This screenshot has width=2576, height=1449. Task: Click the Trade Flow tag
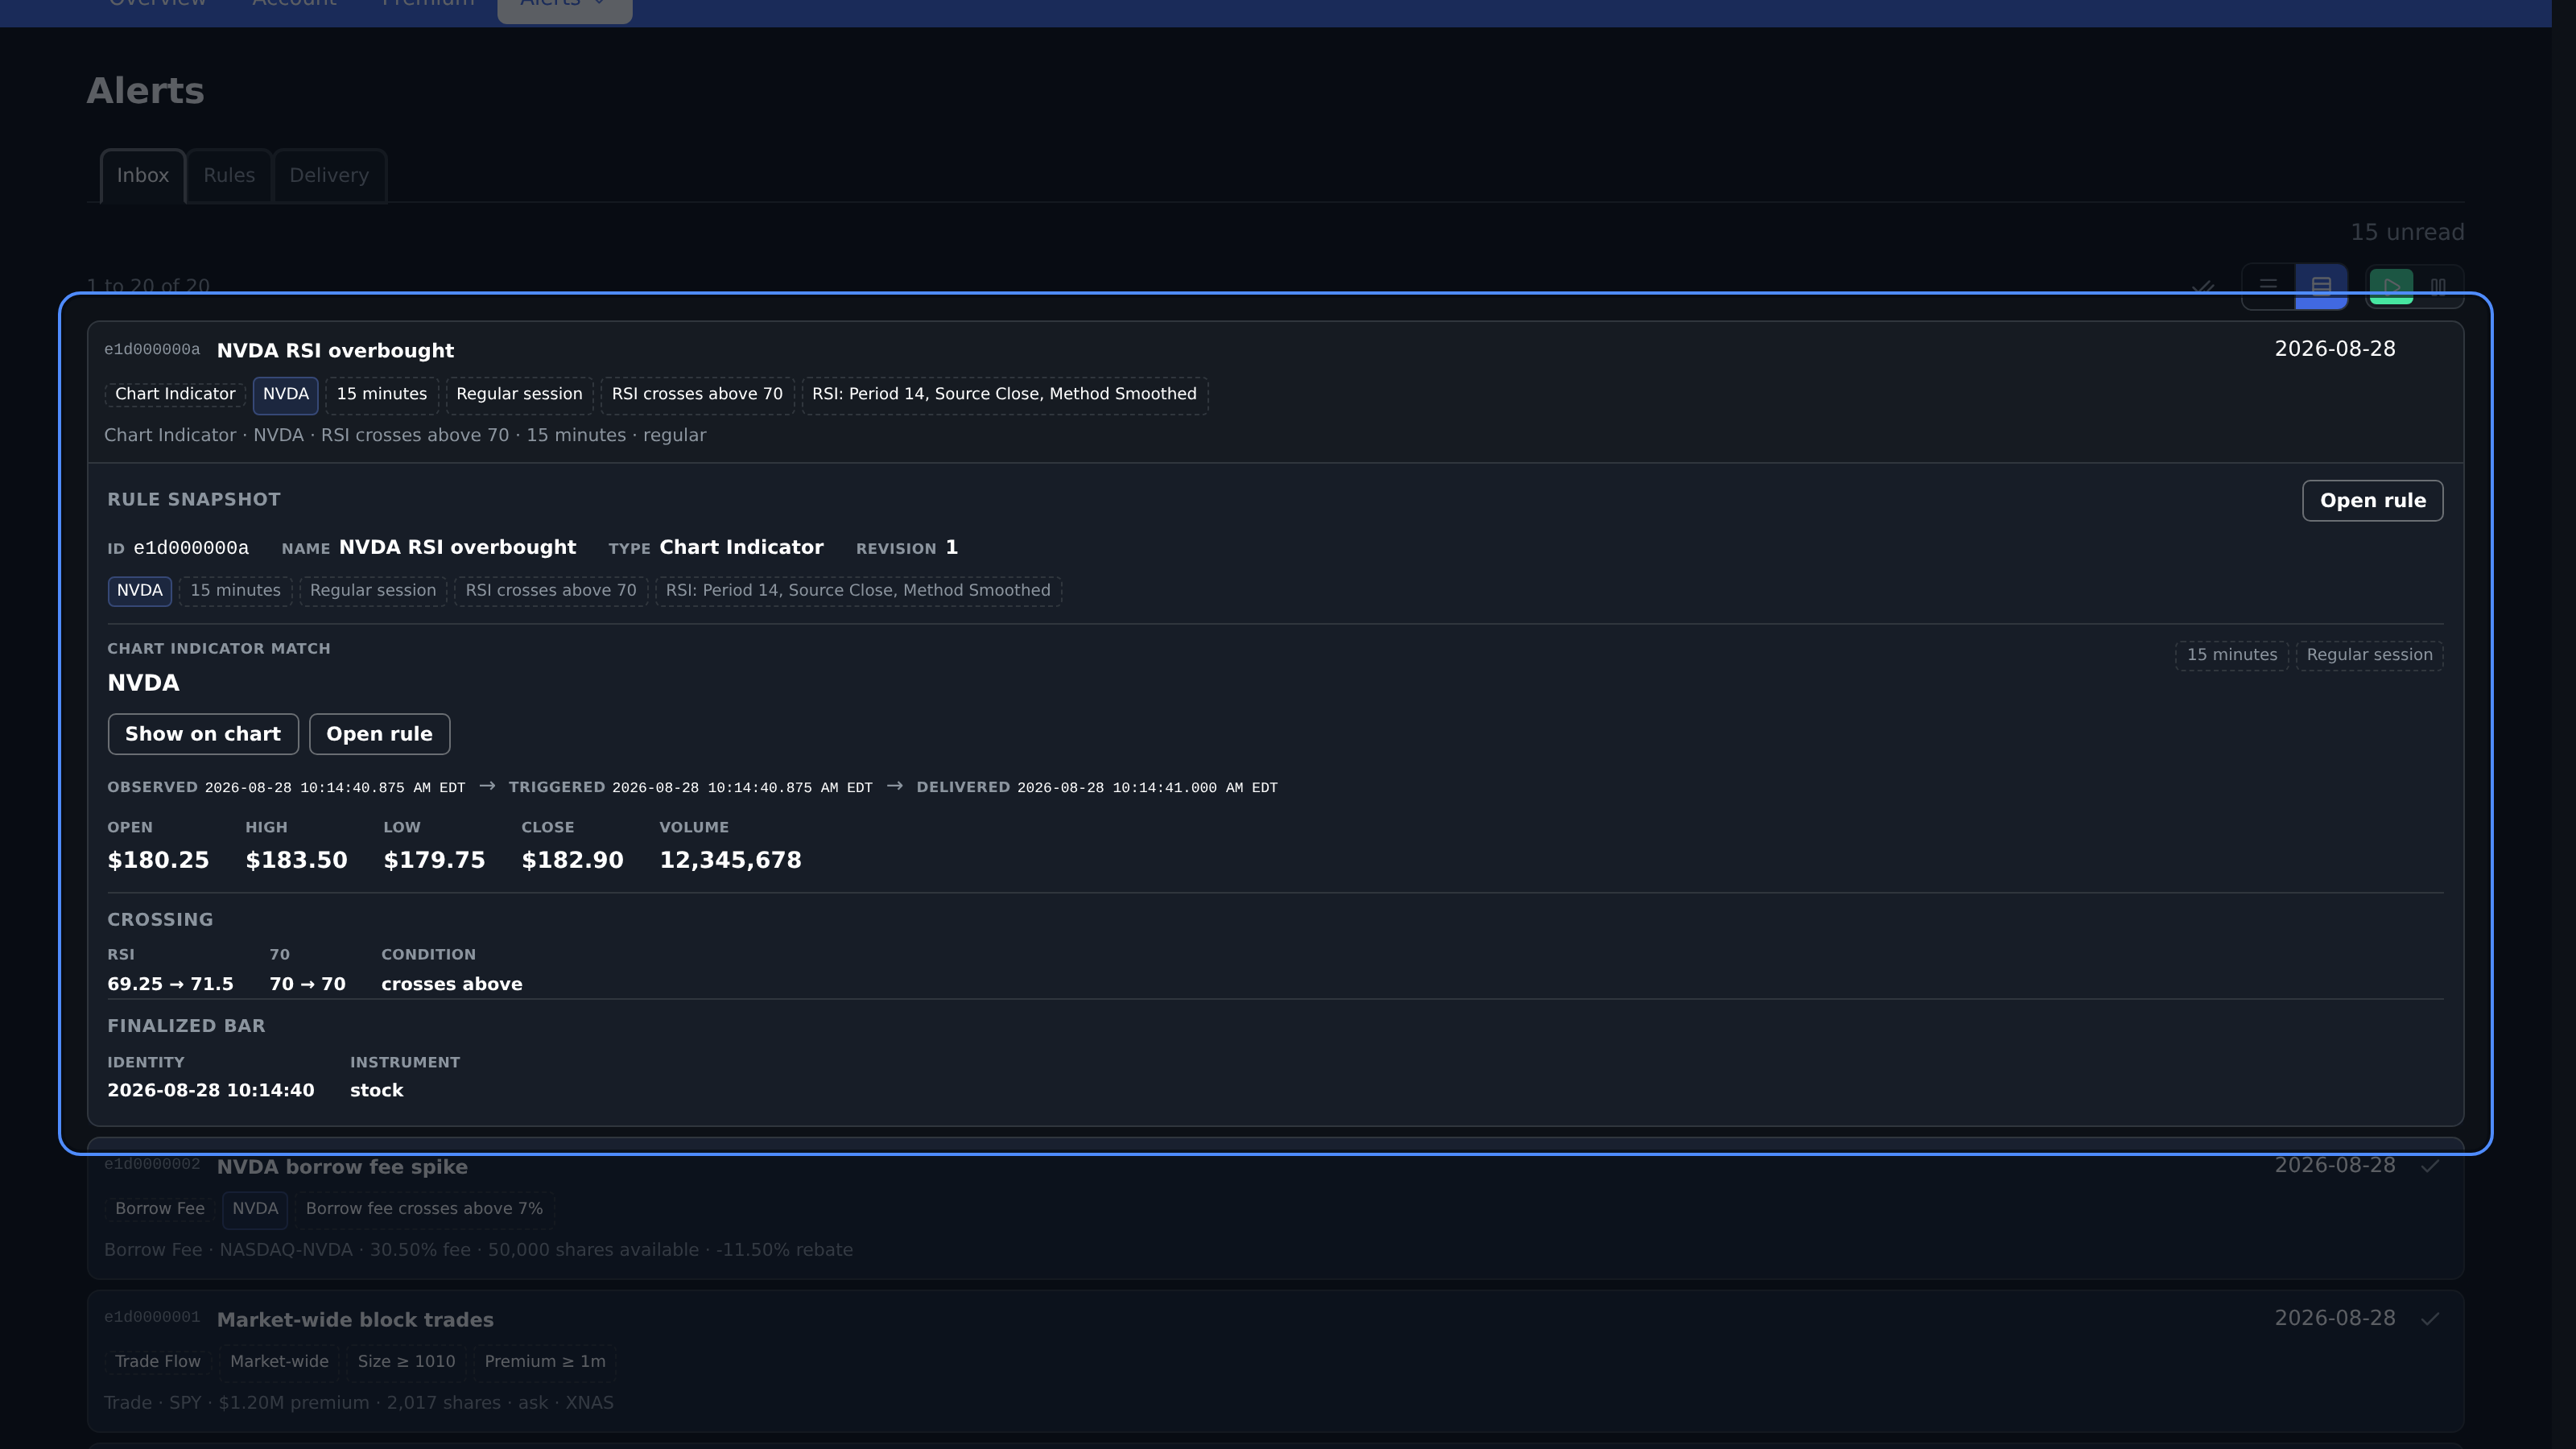point(158,1362)
